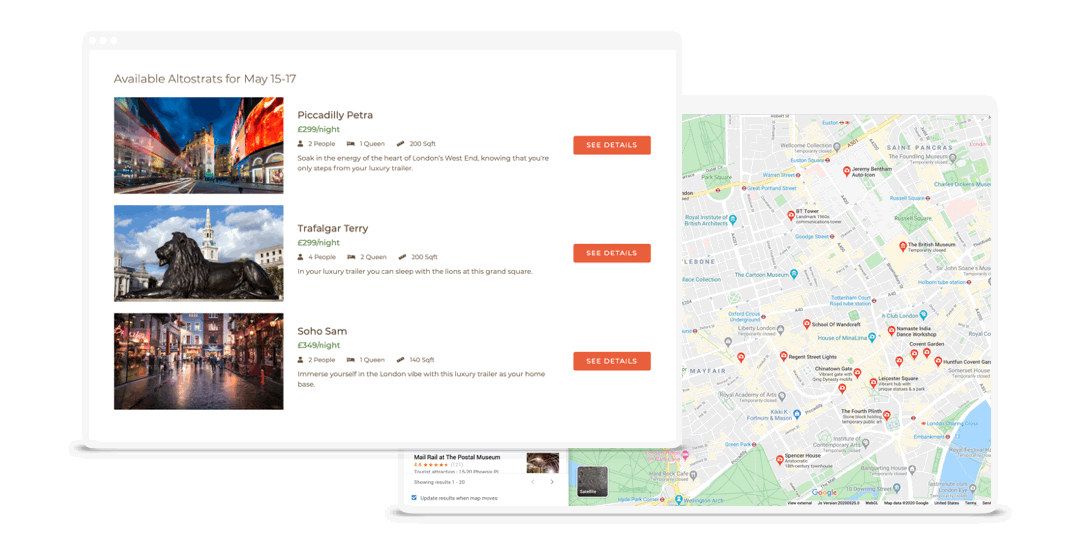
Task: Click the ruler icon beside '140 Sqft'
Action: pyautogui.click(x=401, y=360)
